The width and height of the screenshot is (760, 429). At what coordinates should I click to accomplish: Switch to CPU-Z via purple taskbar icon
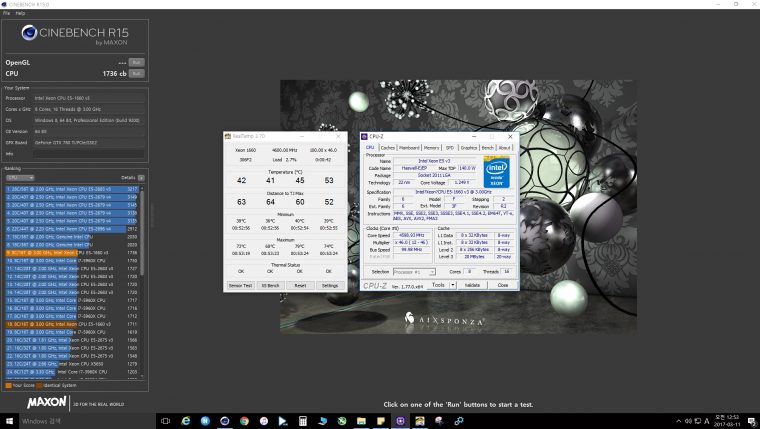[400, 421]
